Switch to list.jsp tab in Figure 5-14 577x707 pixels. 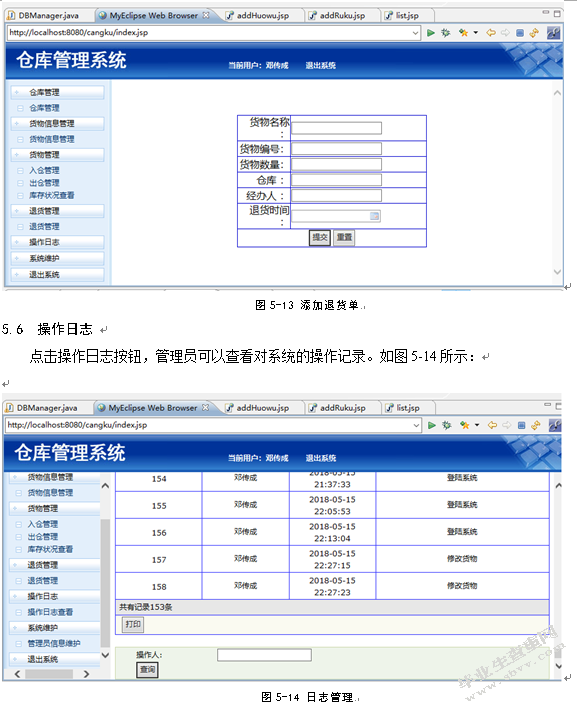tap(403, 408)
